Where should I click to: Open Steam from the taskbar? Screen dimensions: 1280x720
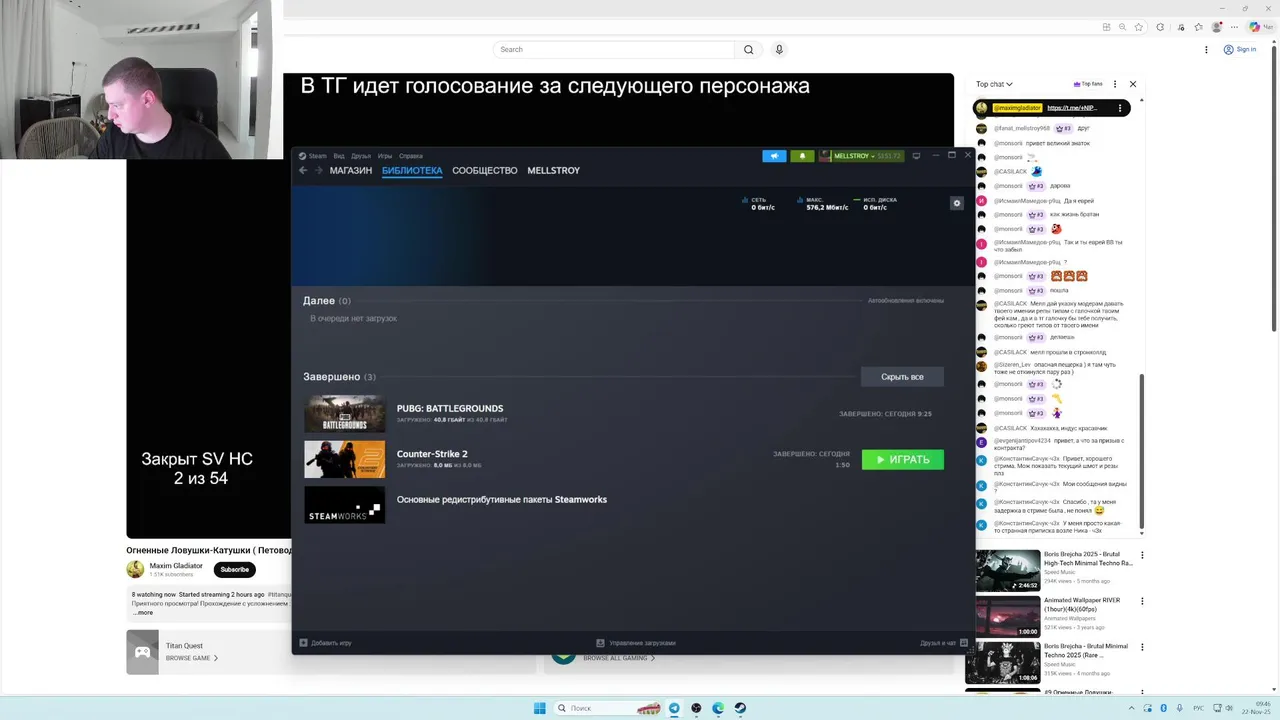click(740, 708)
